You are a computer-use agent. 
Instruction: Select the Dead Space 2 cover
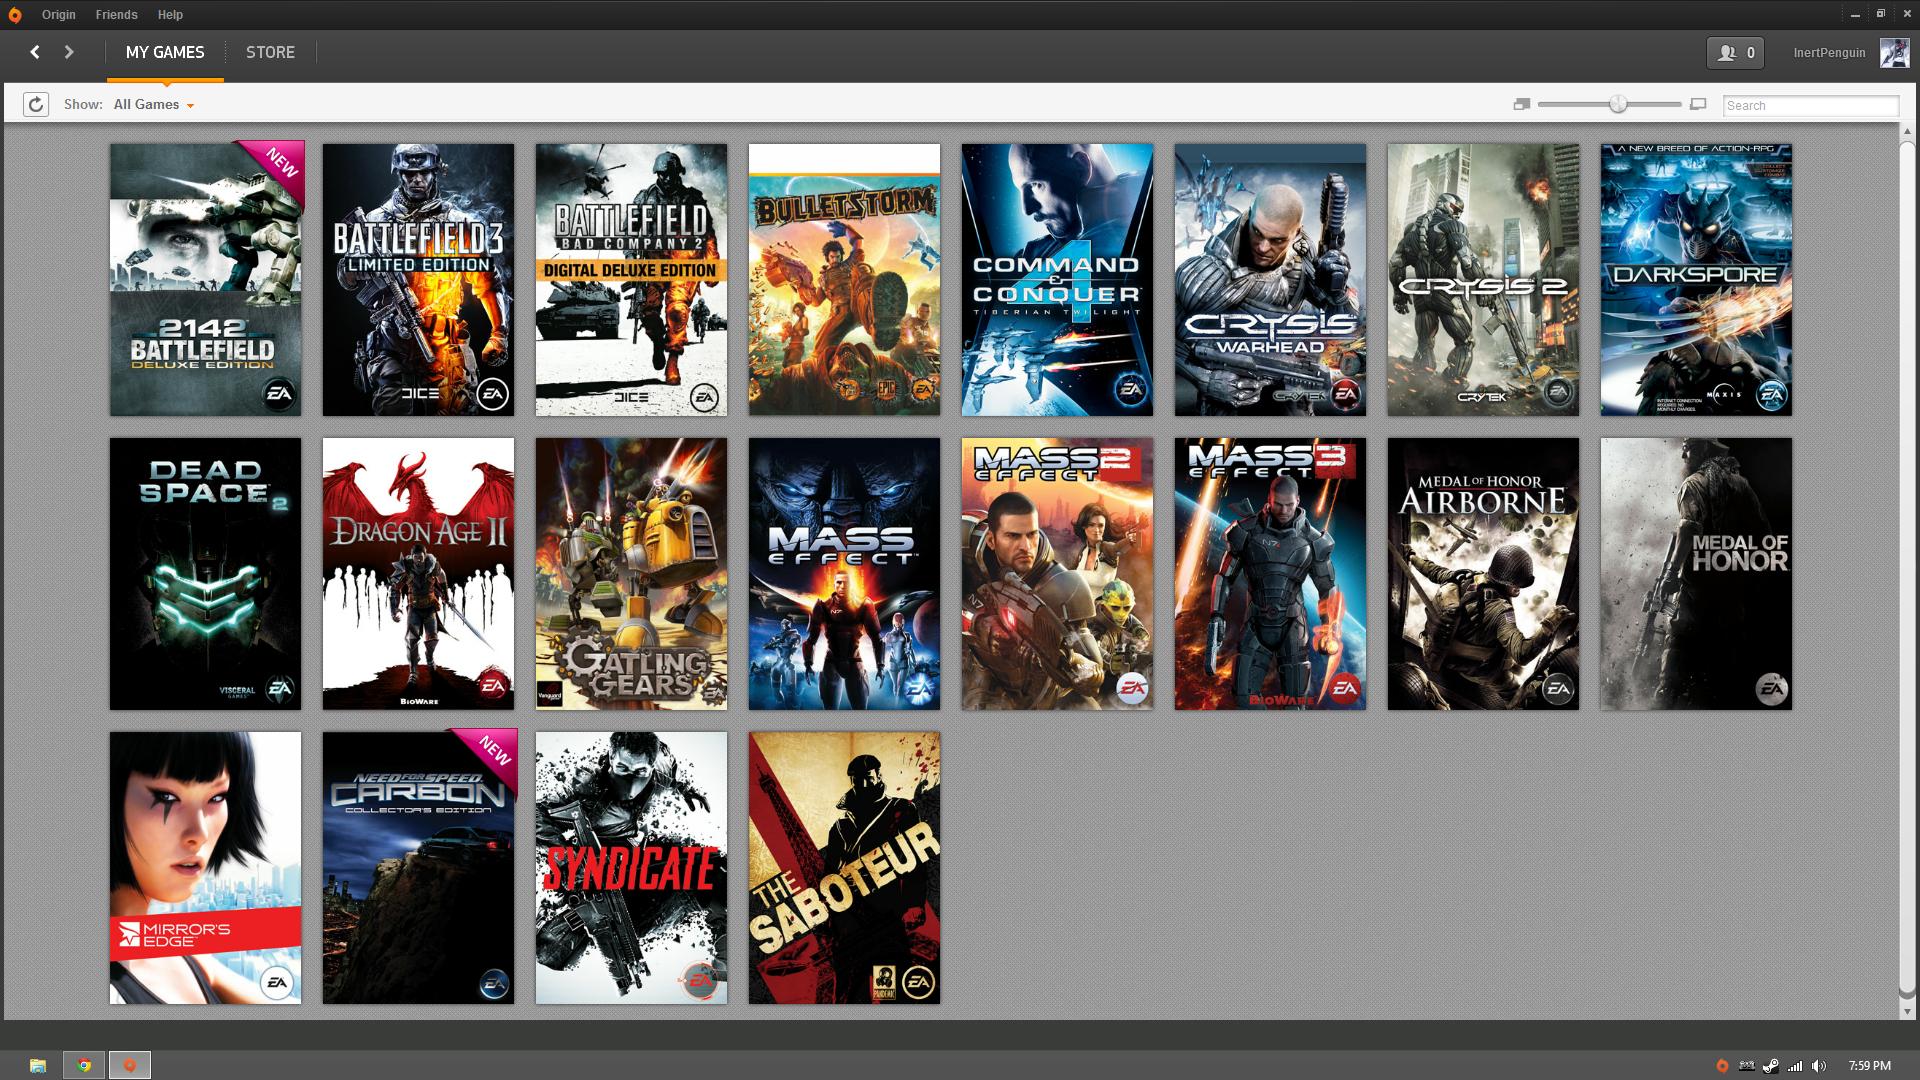(205, 573)
